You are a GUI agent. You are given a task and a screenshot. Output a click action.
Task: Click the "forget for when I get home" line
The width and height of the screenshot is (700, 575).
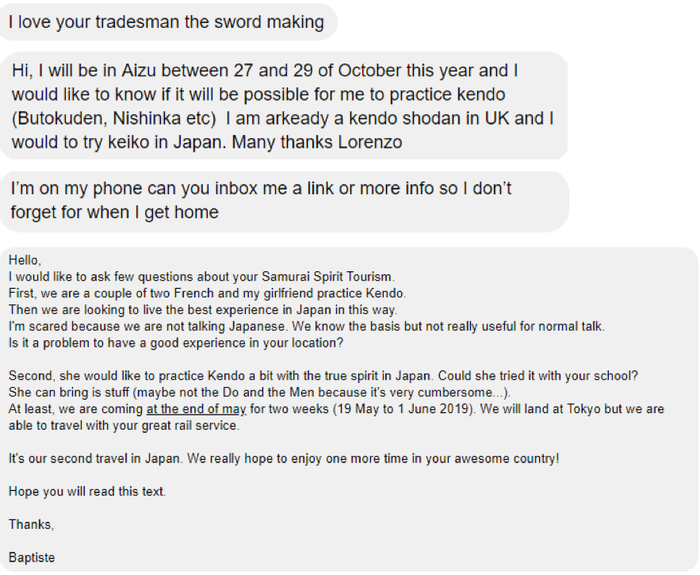[114, 211]
